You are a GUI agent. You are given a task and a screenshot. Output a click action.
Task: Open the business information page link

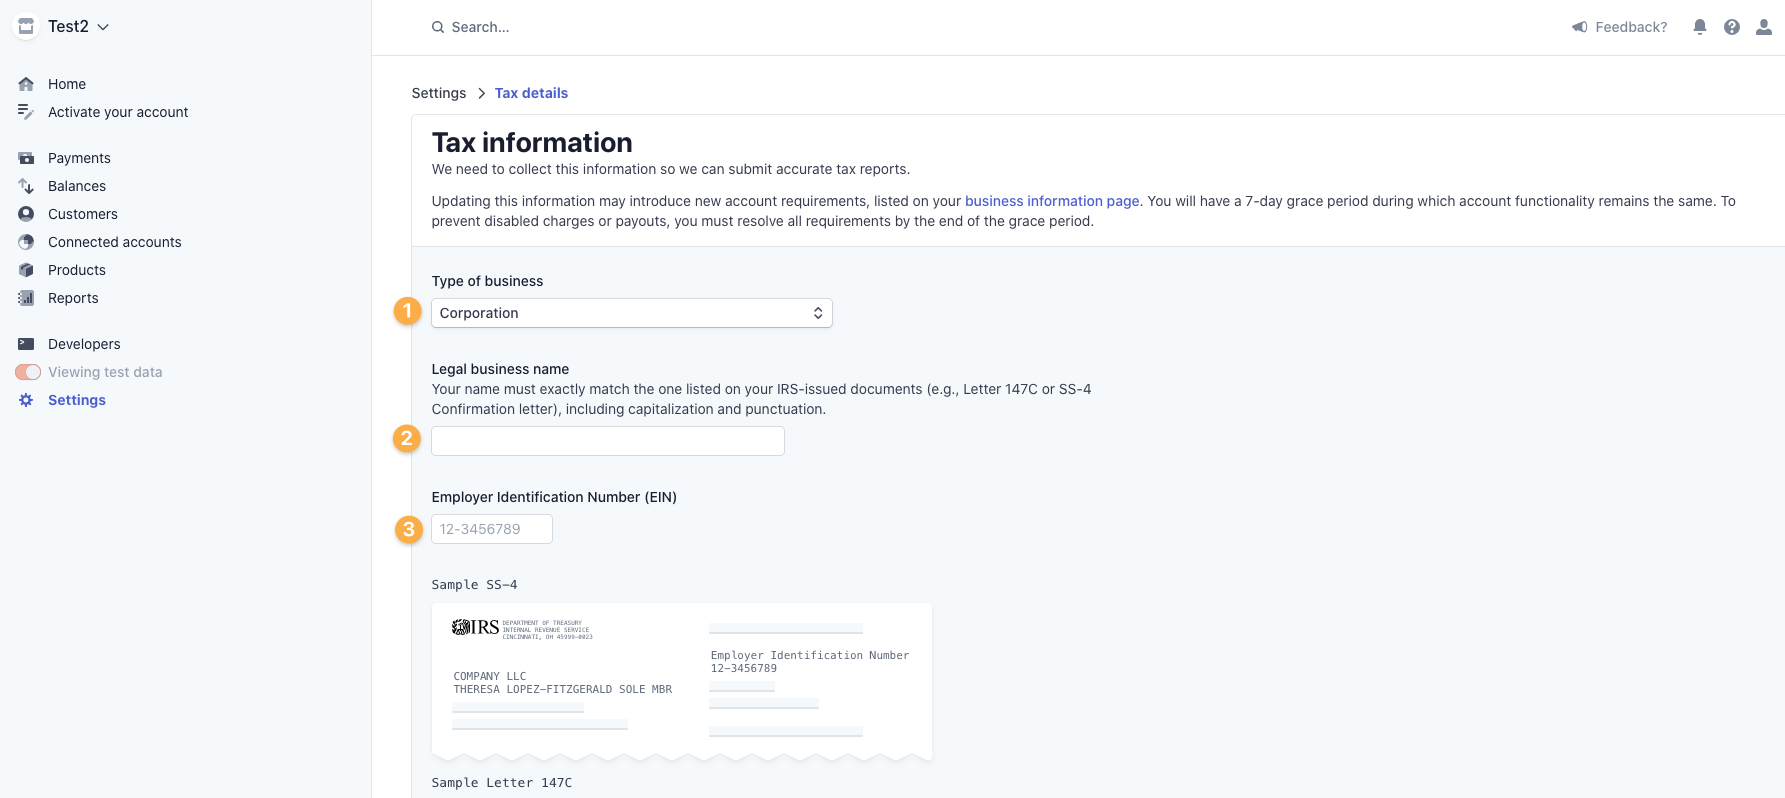tap(1052, 201)
